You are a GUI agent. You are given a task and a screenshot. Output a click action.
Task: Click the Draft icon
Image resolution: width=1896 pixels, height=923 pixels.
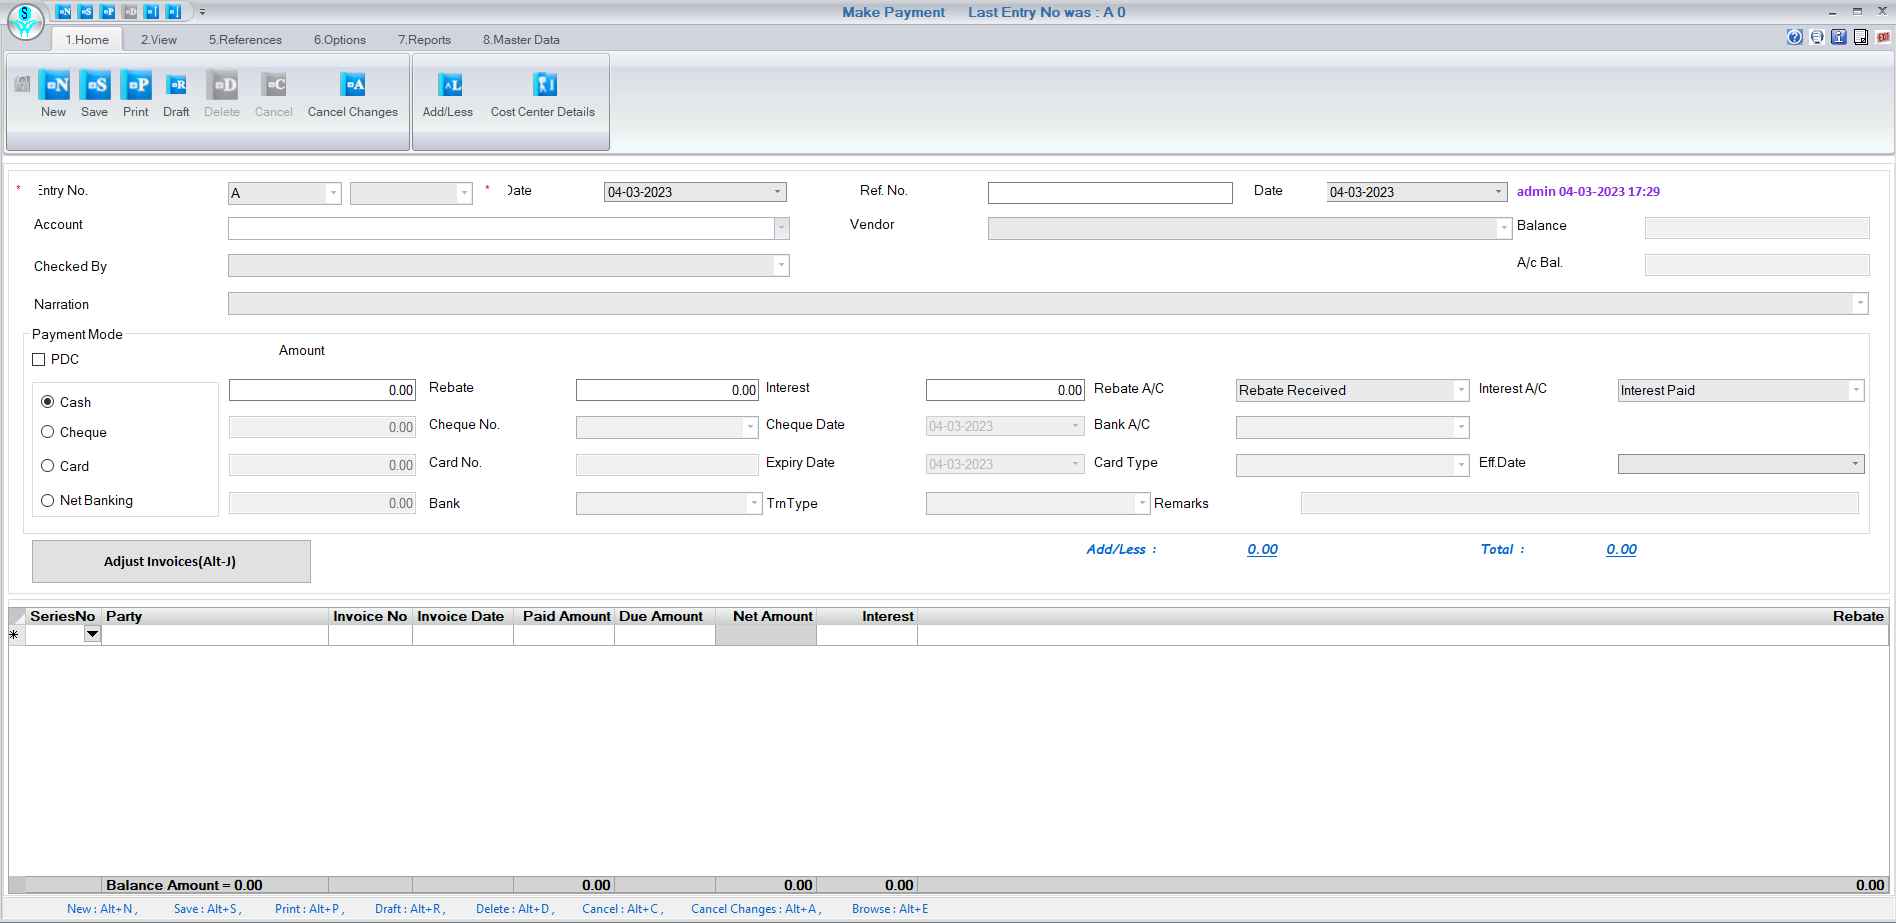click(176, 93)
